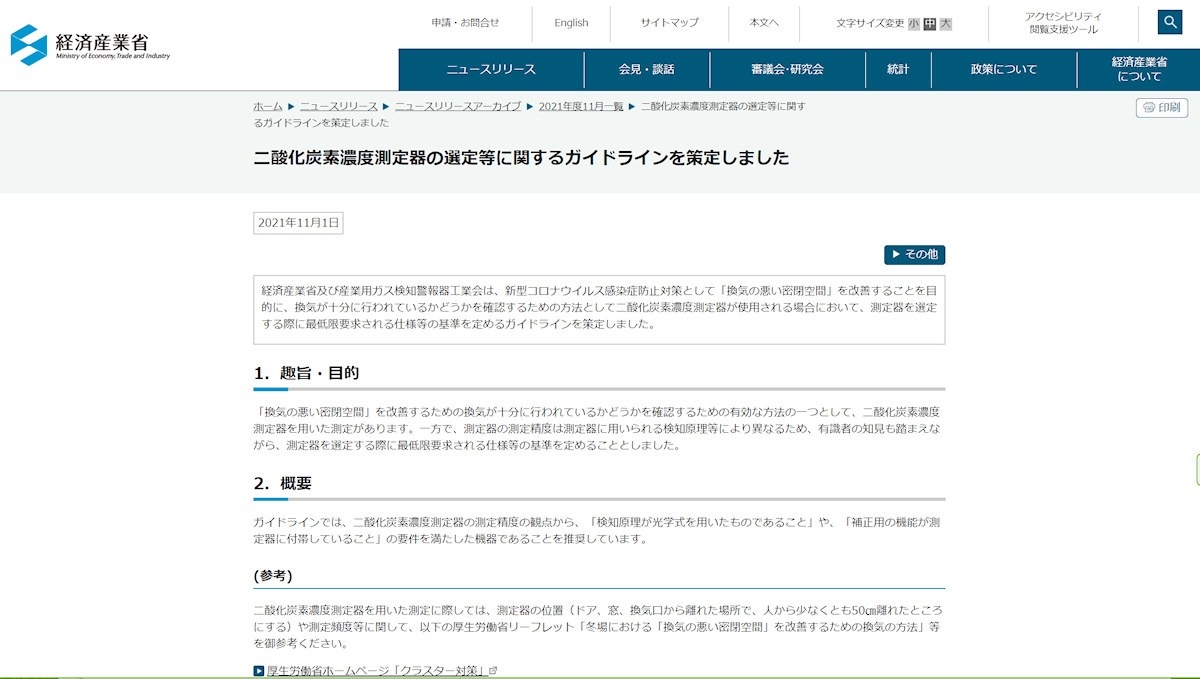Screen dimensions: 1200x679
Task: Switch site language to English
Action: pyautogui.click(x=571, y=23)
